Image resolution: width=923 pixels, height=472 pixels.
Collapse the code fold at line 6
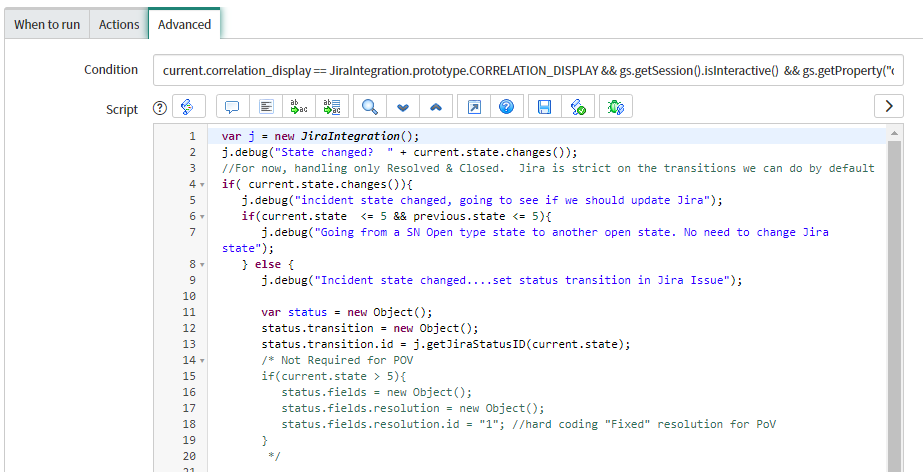click(x=202, y=217)
